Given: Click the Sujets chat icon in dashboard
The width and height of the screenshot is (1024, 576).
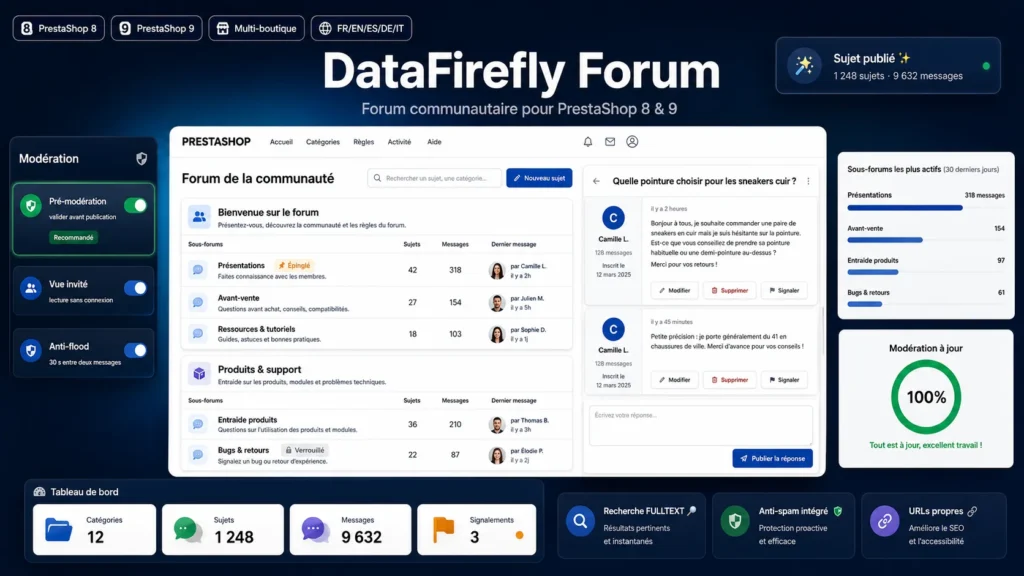Looking at the screenshot, I should [x=188, y=530].
